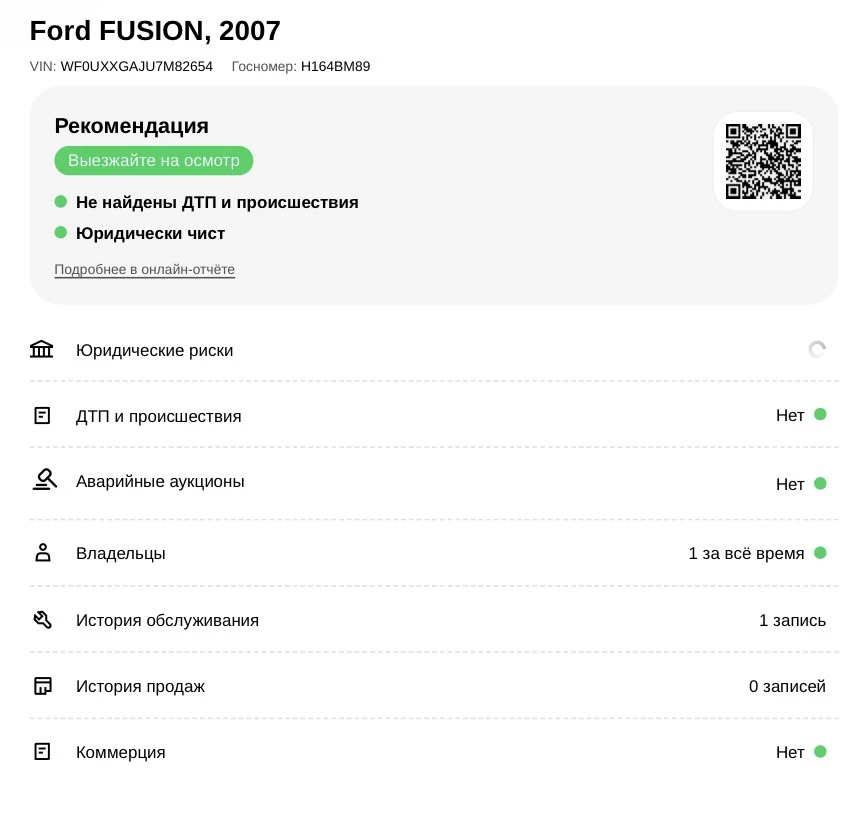Open the История обслуживания section

click(x=434, y=620)
